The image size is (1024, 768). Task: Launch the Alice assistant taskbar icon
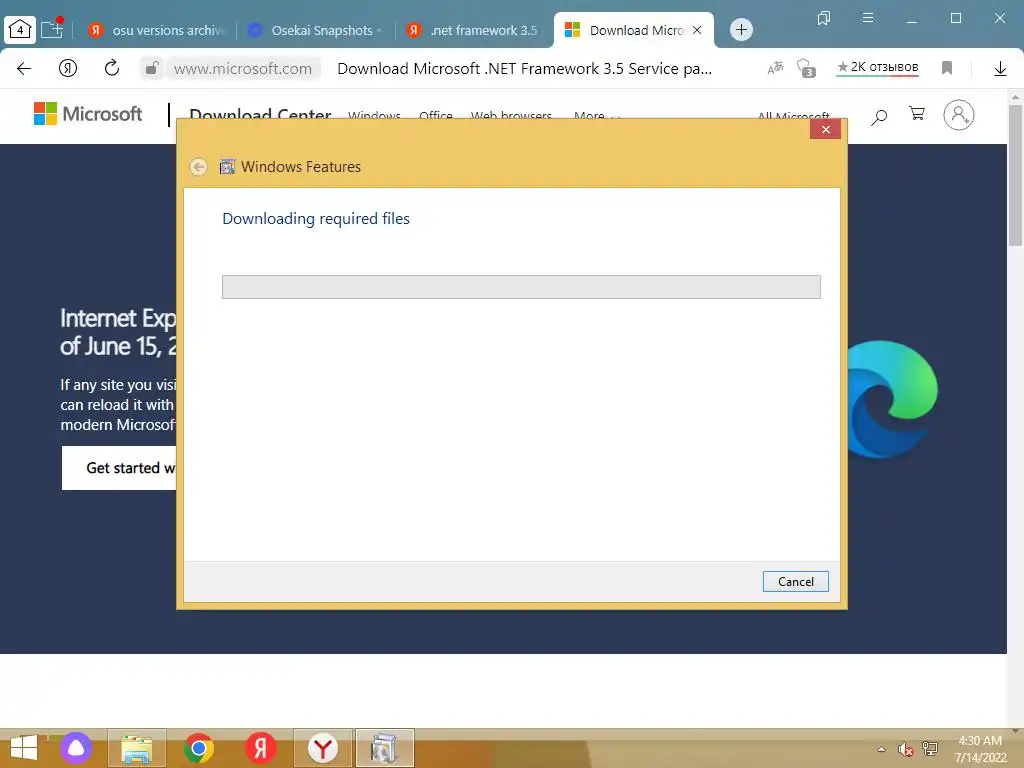coord(76,748)
